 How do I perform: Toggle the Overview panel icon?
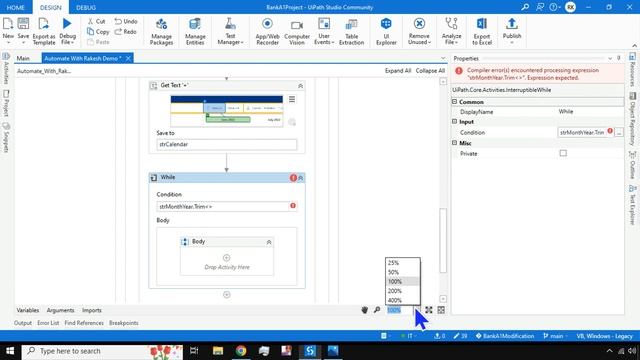point(441,310)
